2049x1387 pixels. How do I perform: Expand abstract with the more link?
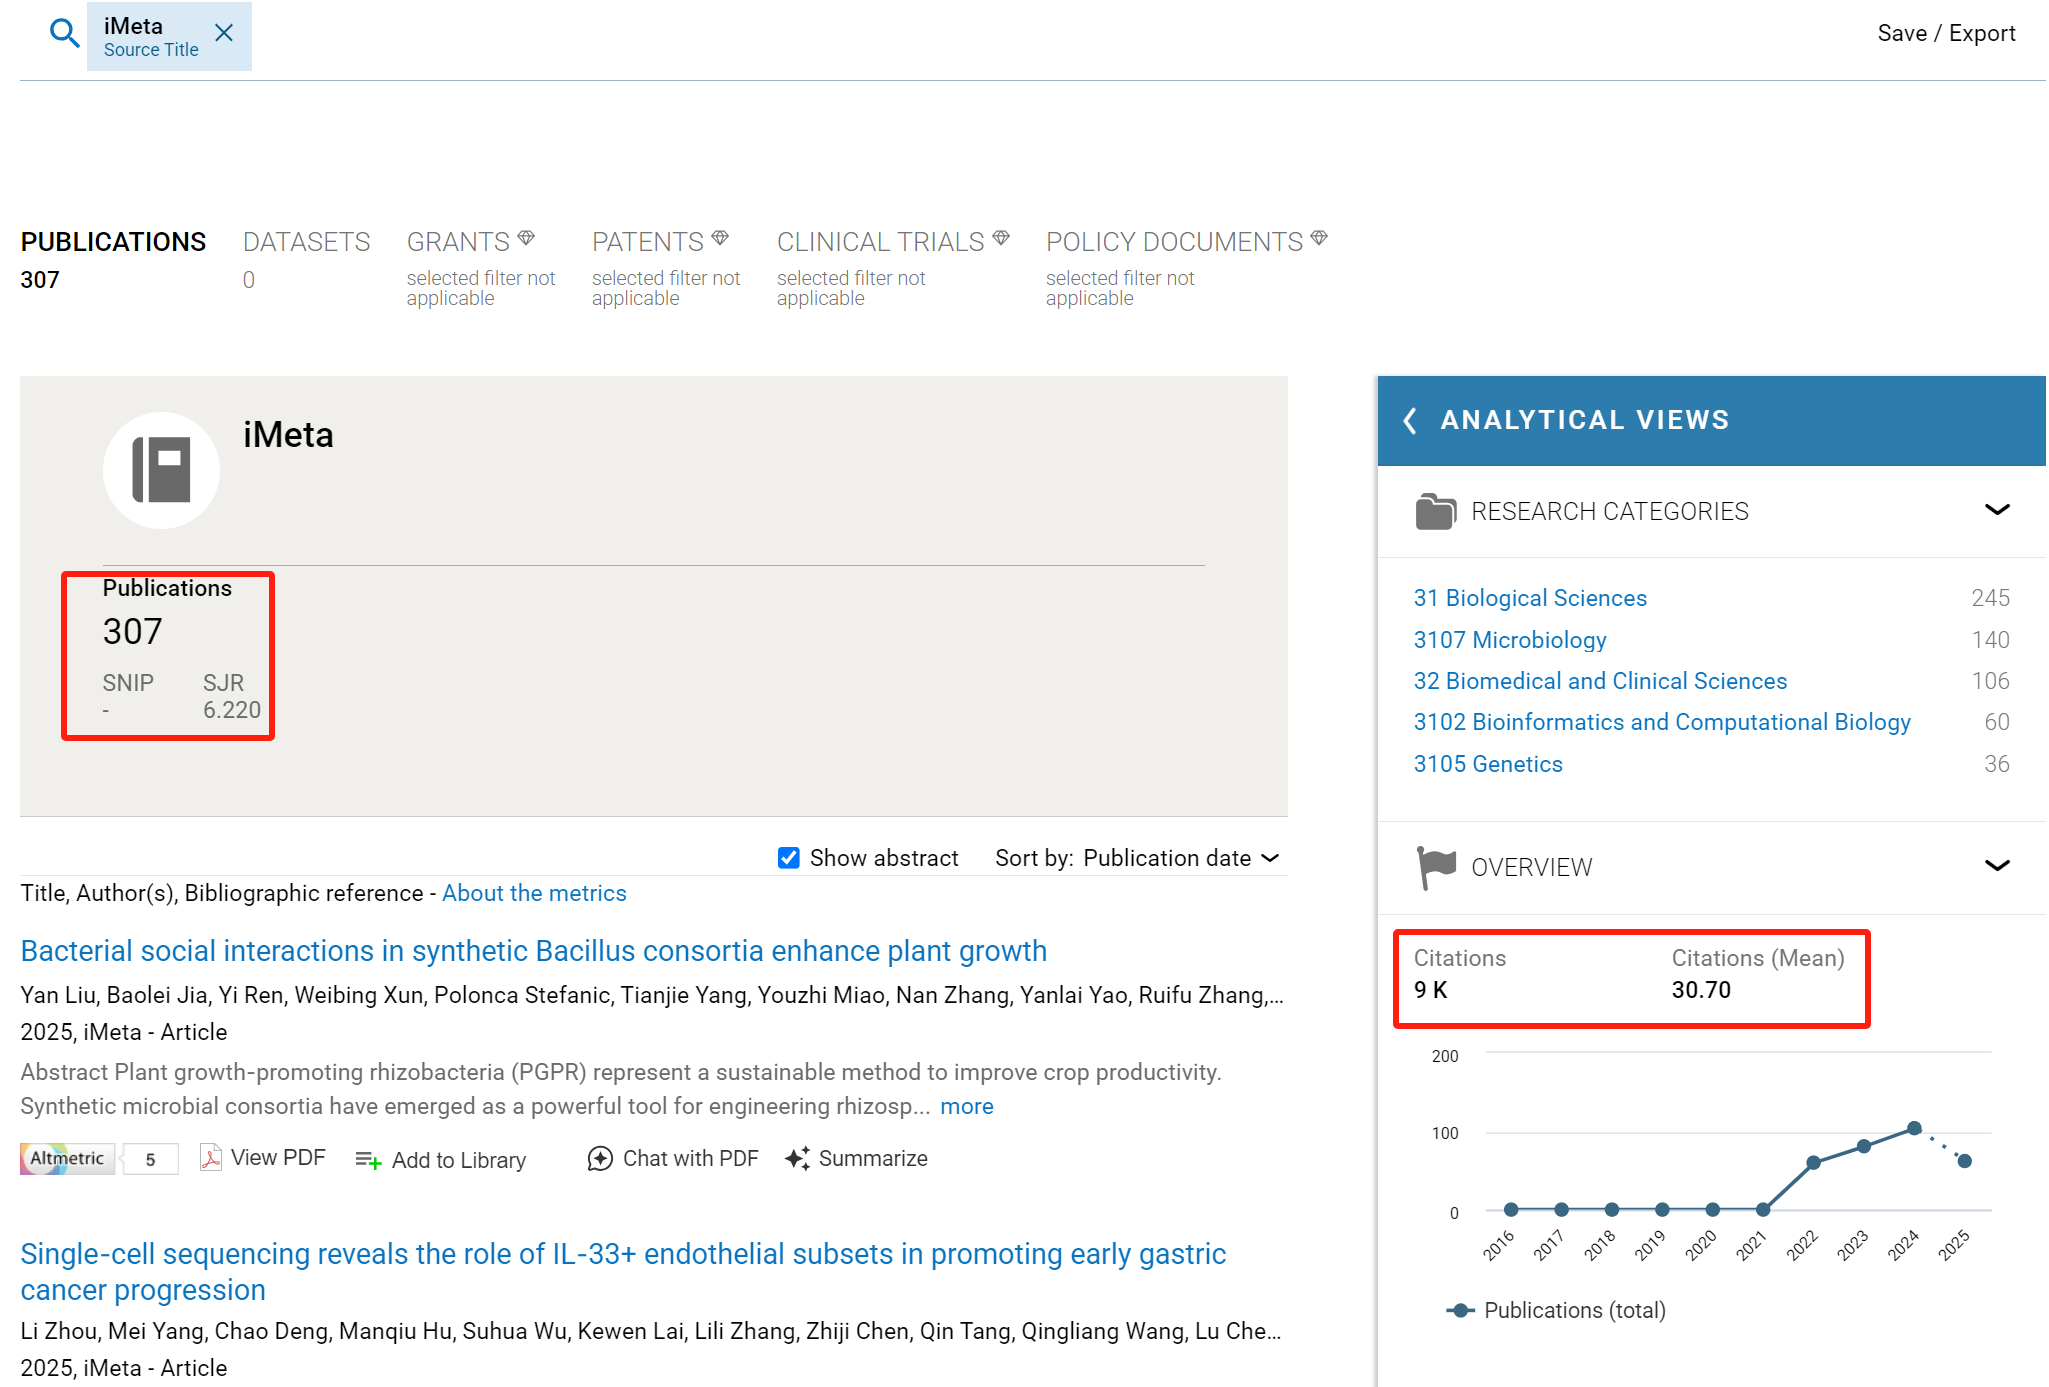click(x=966, y=1106)
